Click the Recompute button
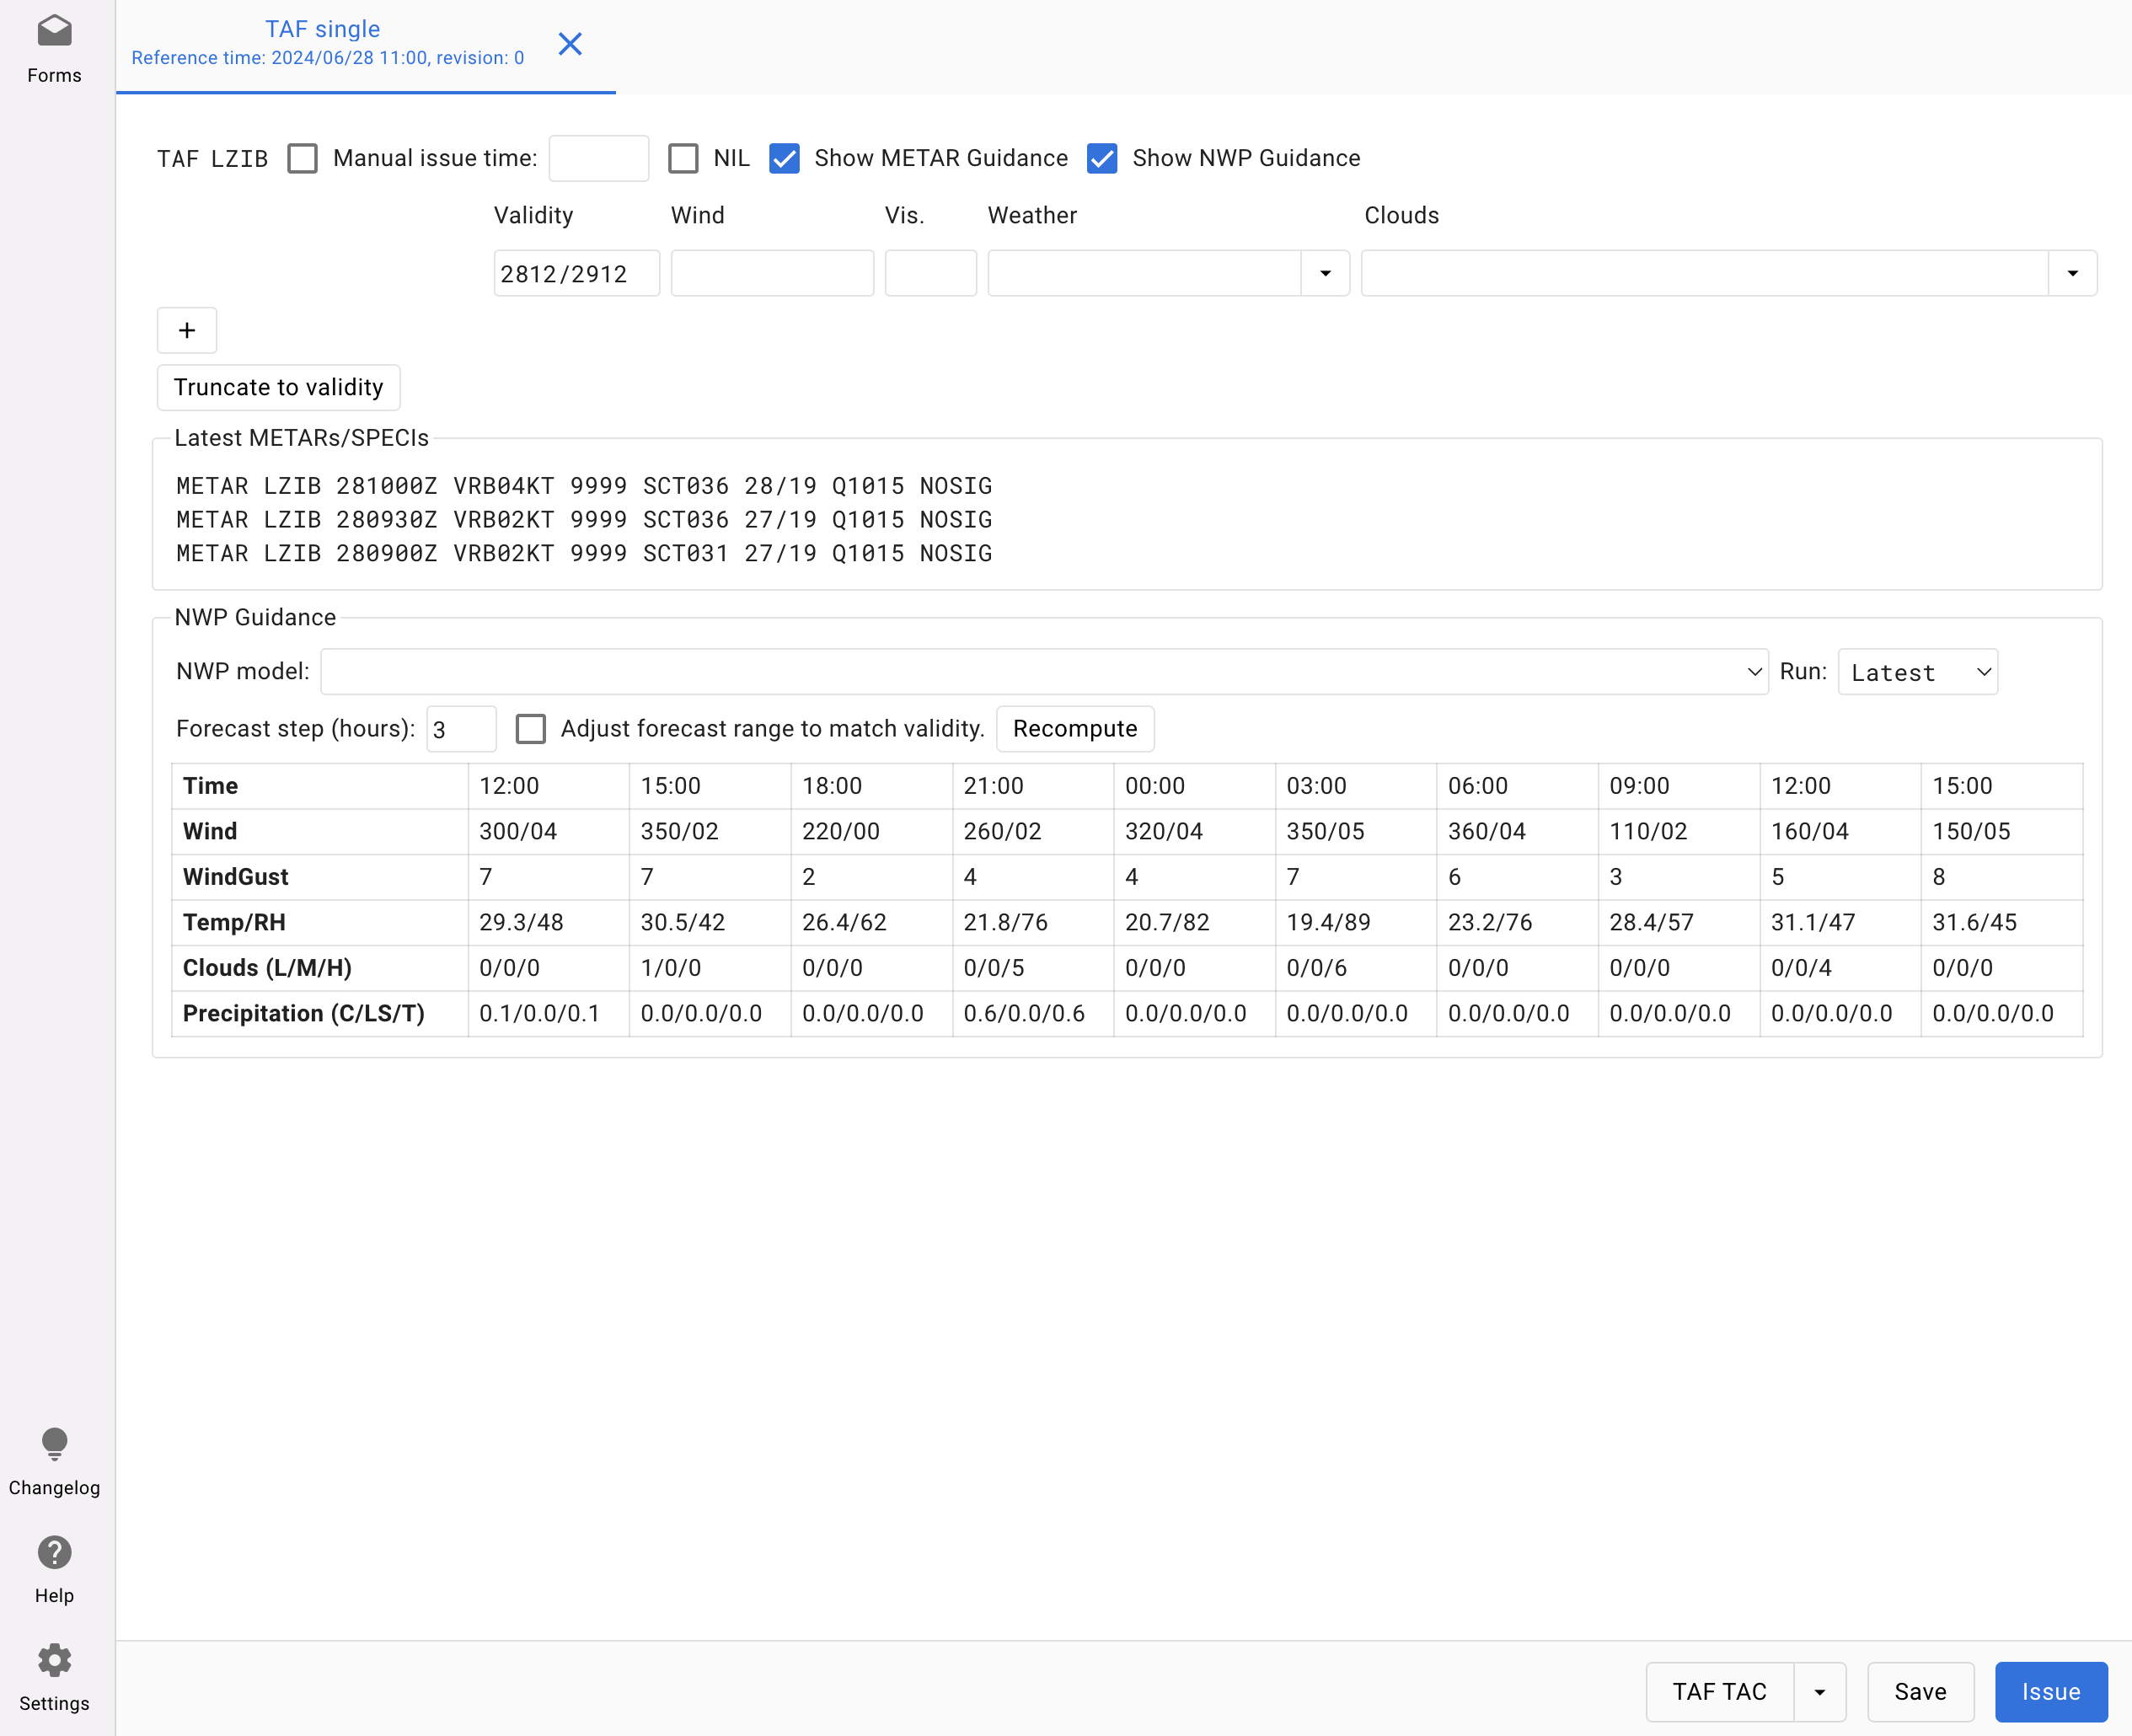The image size is (2132, 1736). pos(1075,729)
